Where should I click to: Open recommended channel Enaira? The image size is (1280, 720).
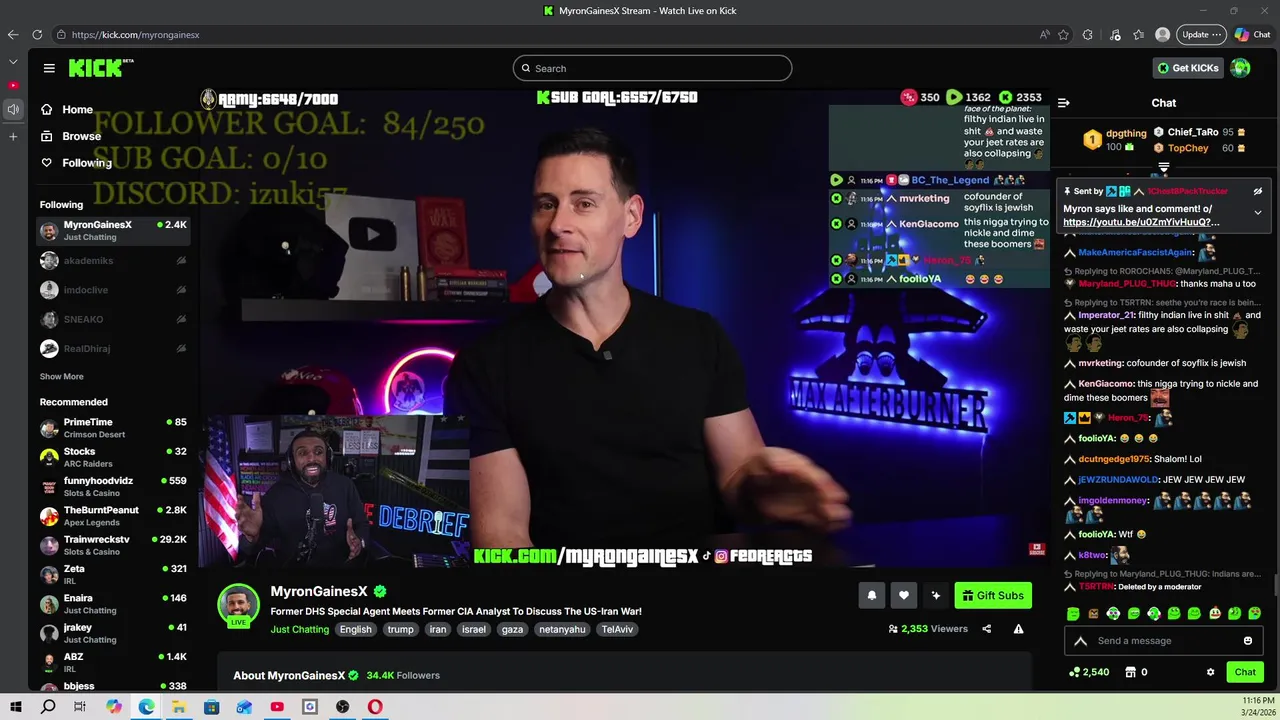(112, 604)
